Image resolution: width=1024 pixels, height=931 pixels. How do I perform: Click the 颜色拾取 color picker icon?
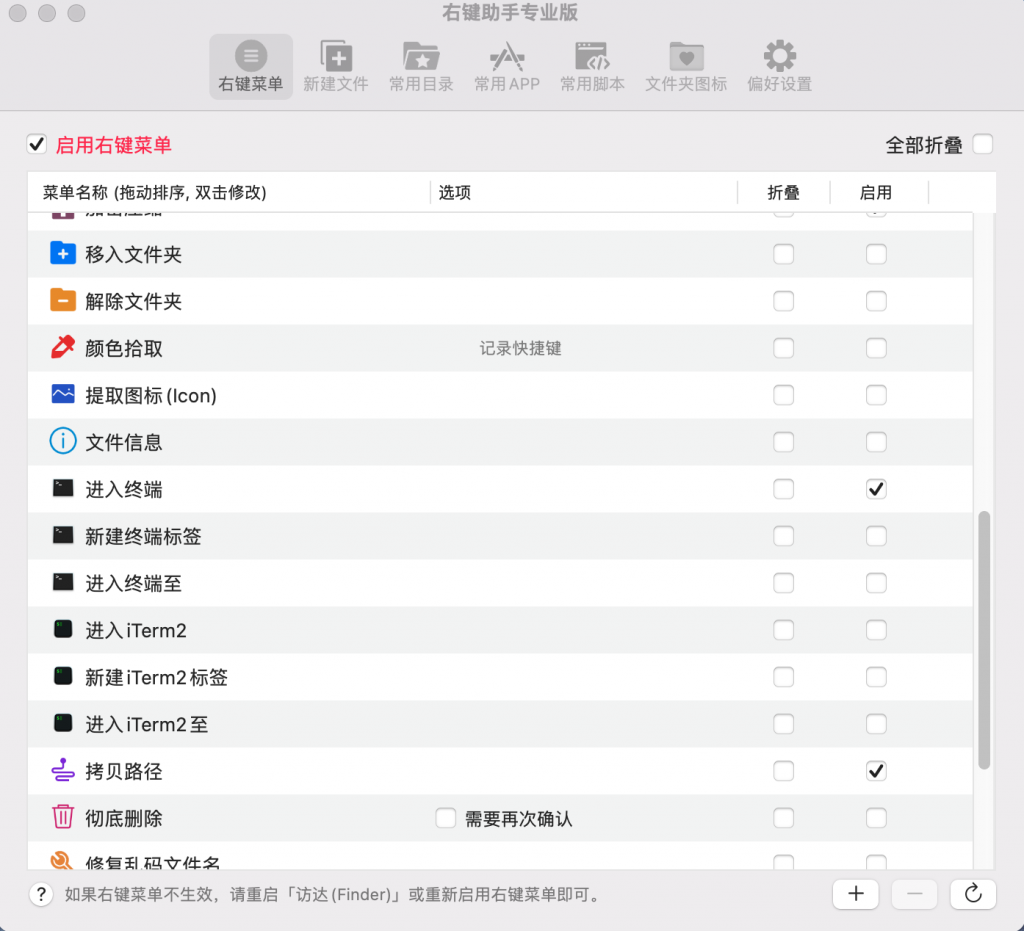coord(63,347)
